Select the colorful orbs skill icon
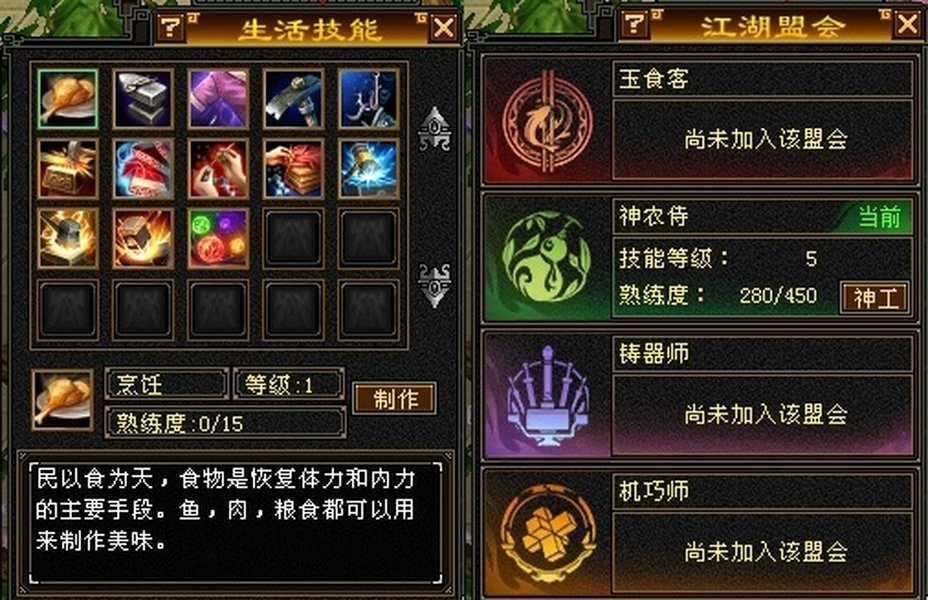The image size is (928, 600). (x=218, y=238)
